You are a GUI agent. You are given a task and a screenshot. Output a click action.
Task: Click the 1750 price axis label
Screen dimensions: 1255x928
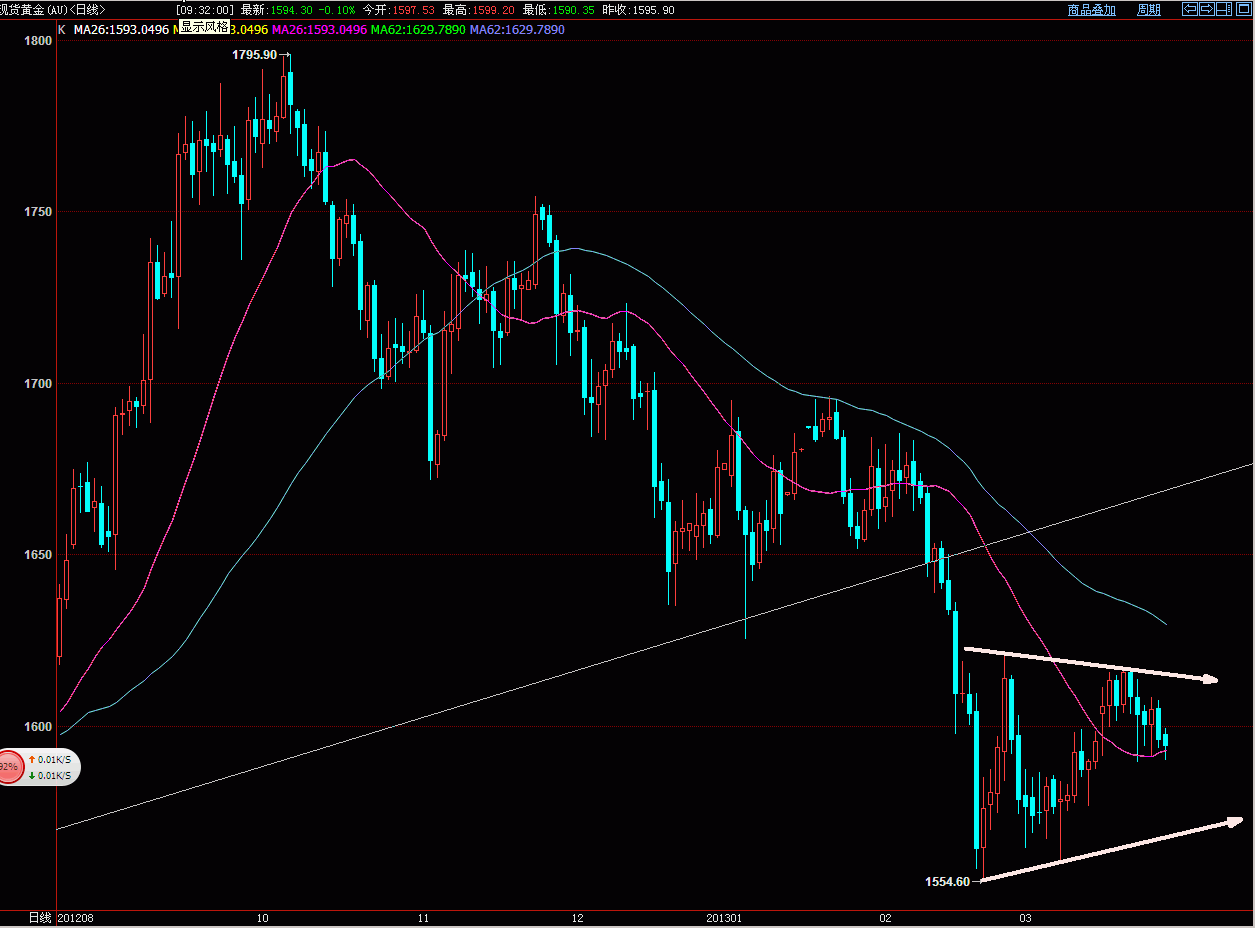point(38,212)
